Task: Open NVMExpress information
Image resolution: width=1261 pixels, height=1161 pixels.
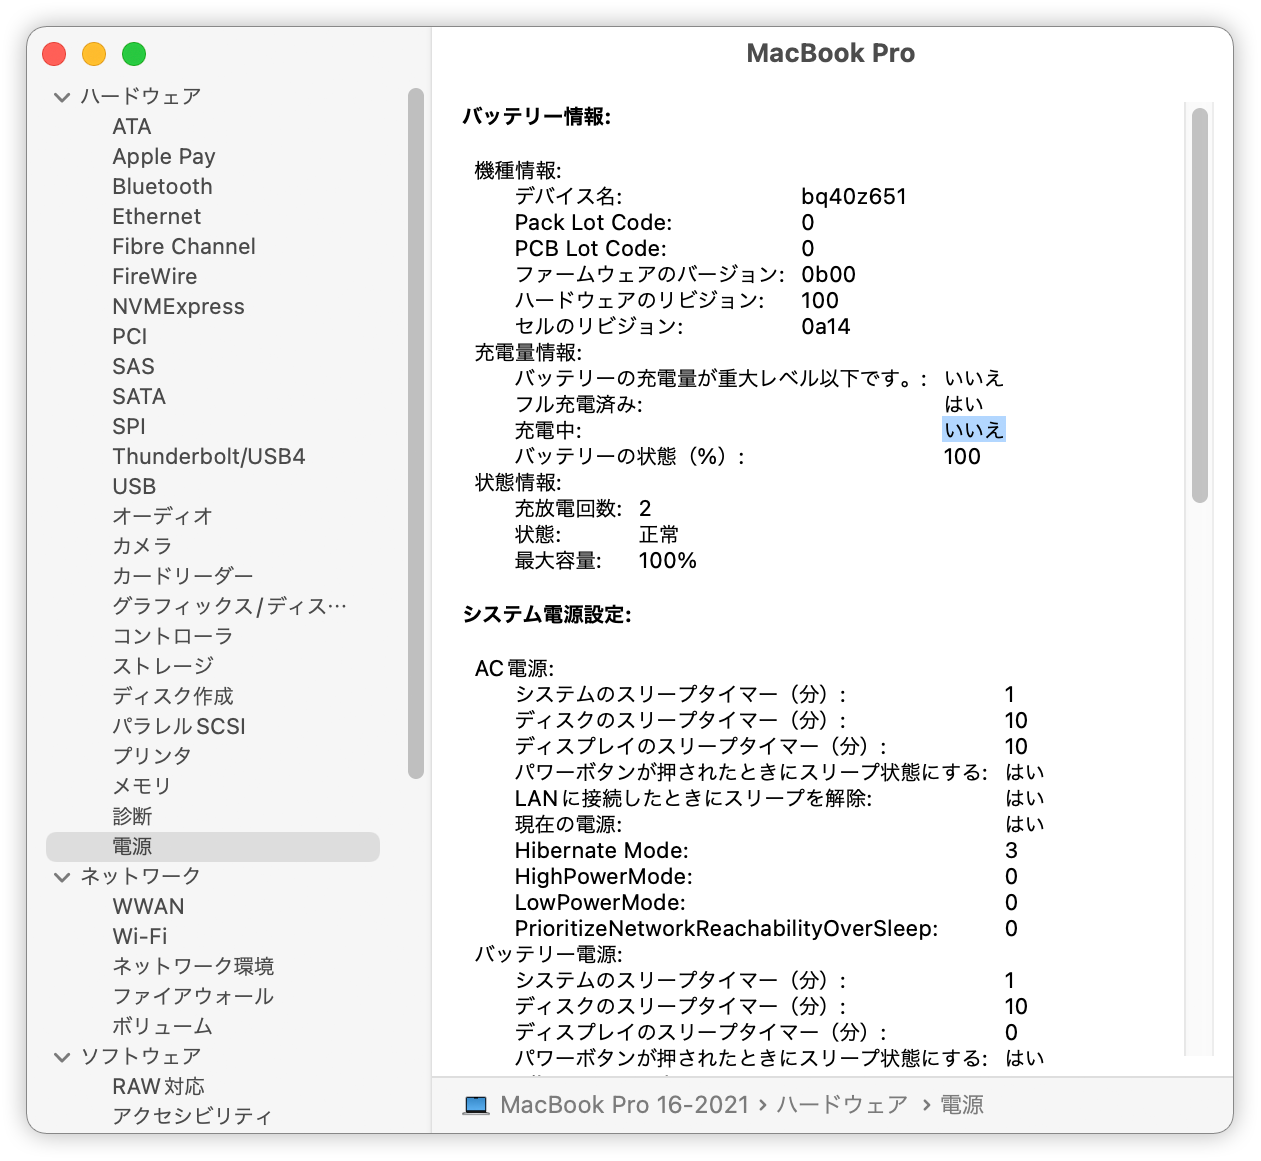Action: 178,307
